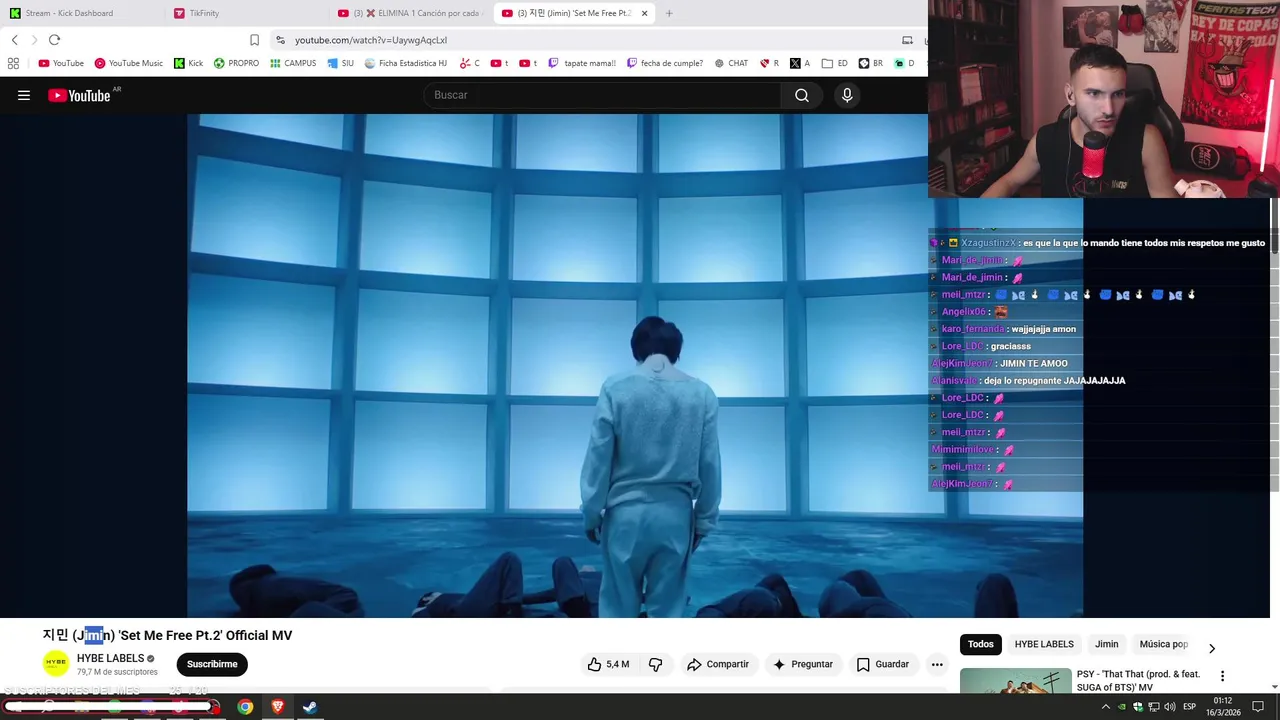Screen dimensions: 1280x720
Task: Select the Todos filter chip
Action: click(x=981, y=644)
